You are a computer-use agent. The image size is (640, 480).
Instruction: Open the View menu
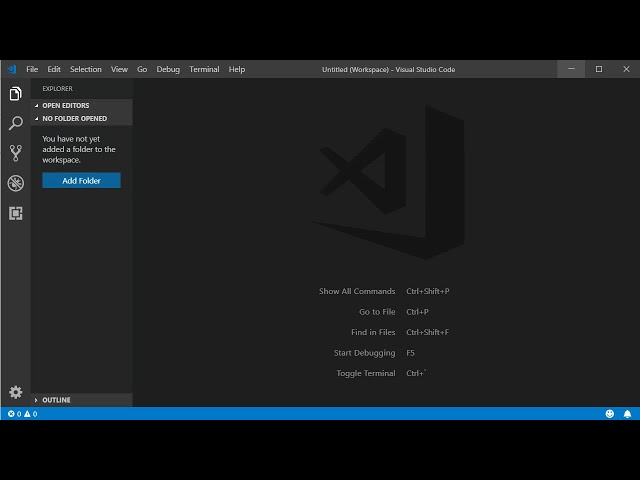(119, 69)
